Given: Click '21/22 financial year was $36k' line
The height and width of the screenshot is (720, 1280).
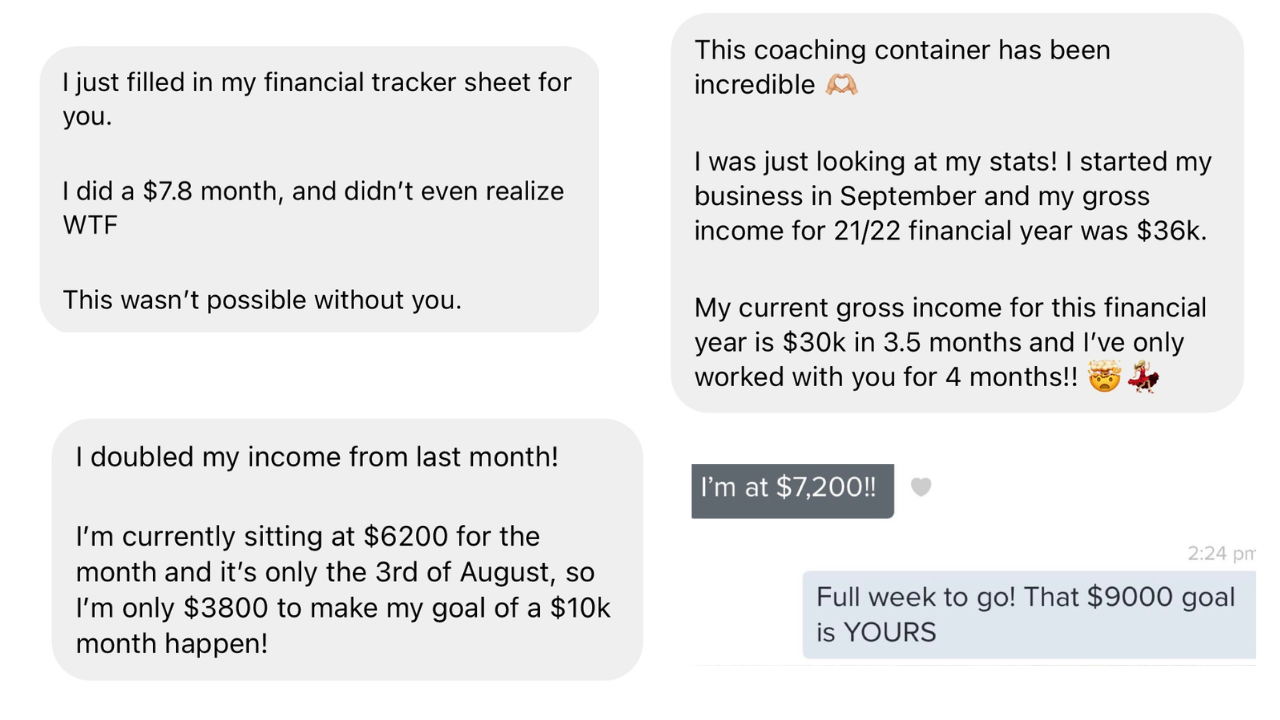Looking at the screenshot, I should 950,231.
